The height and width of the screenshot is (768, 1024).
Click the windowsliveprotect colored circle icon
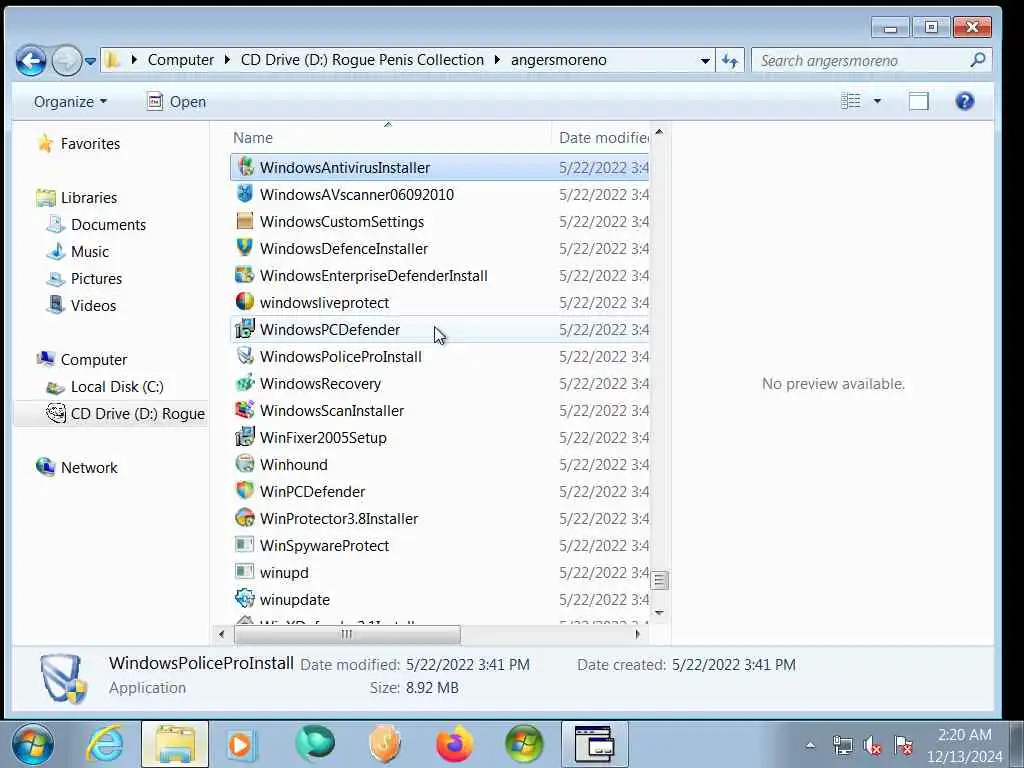click(x=245, y=302)
